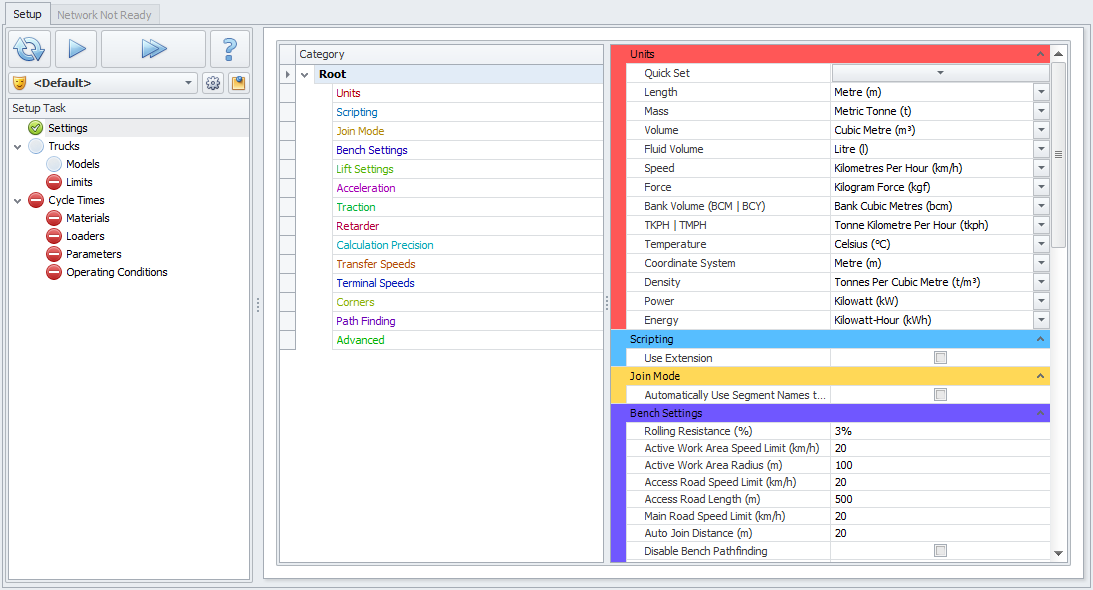The height and width of the screenshot is (590, 1093).
Task: Open the Length unit dropdown
Action: pos(1041,92)
